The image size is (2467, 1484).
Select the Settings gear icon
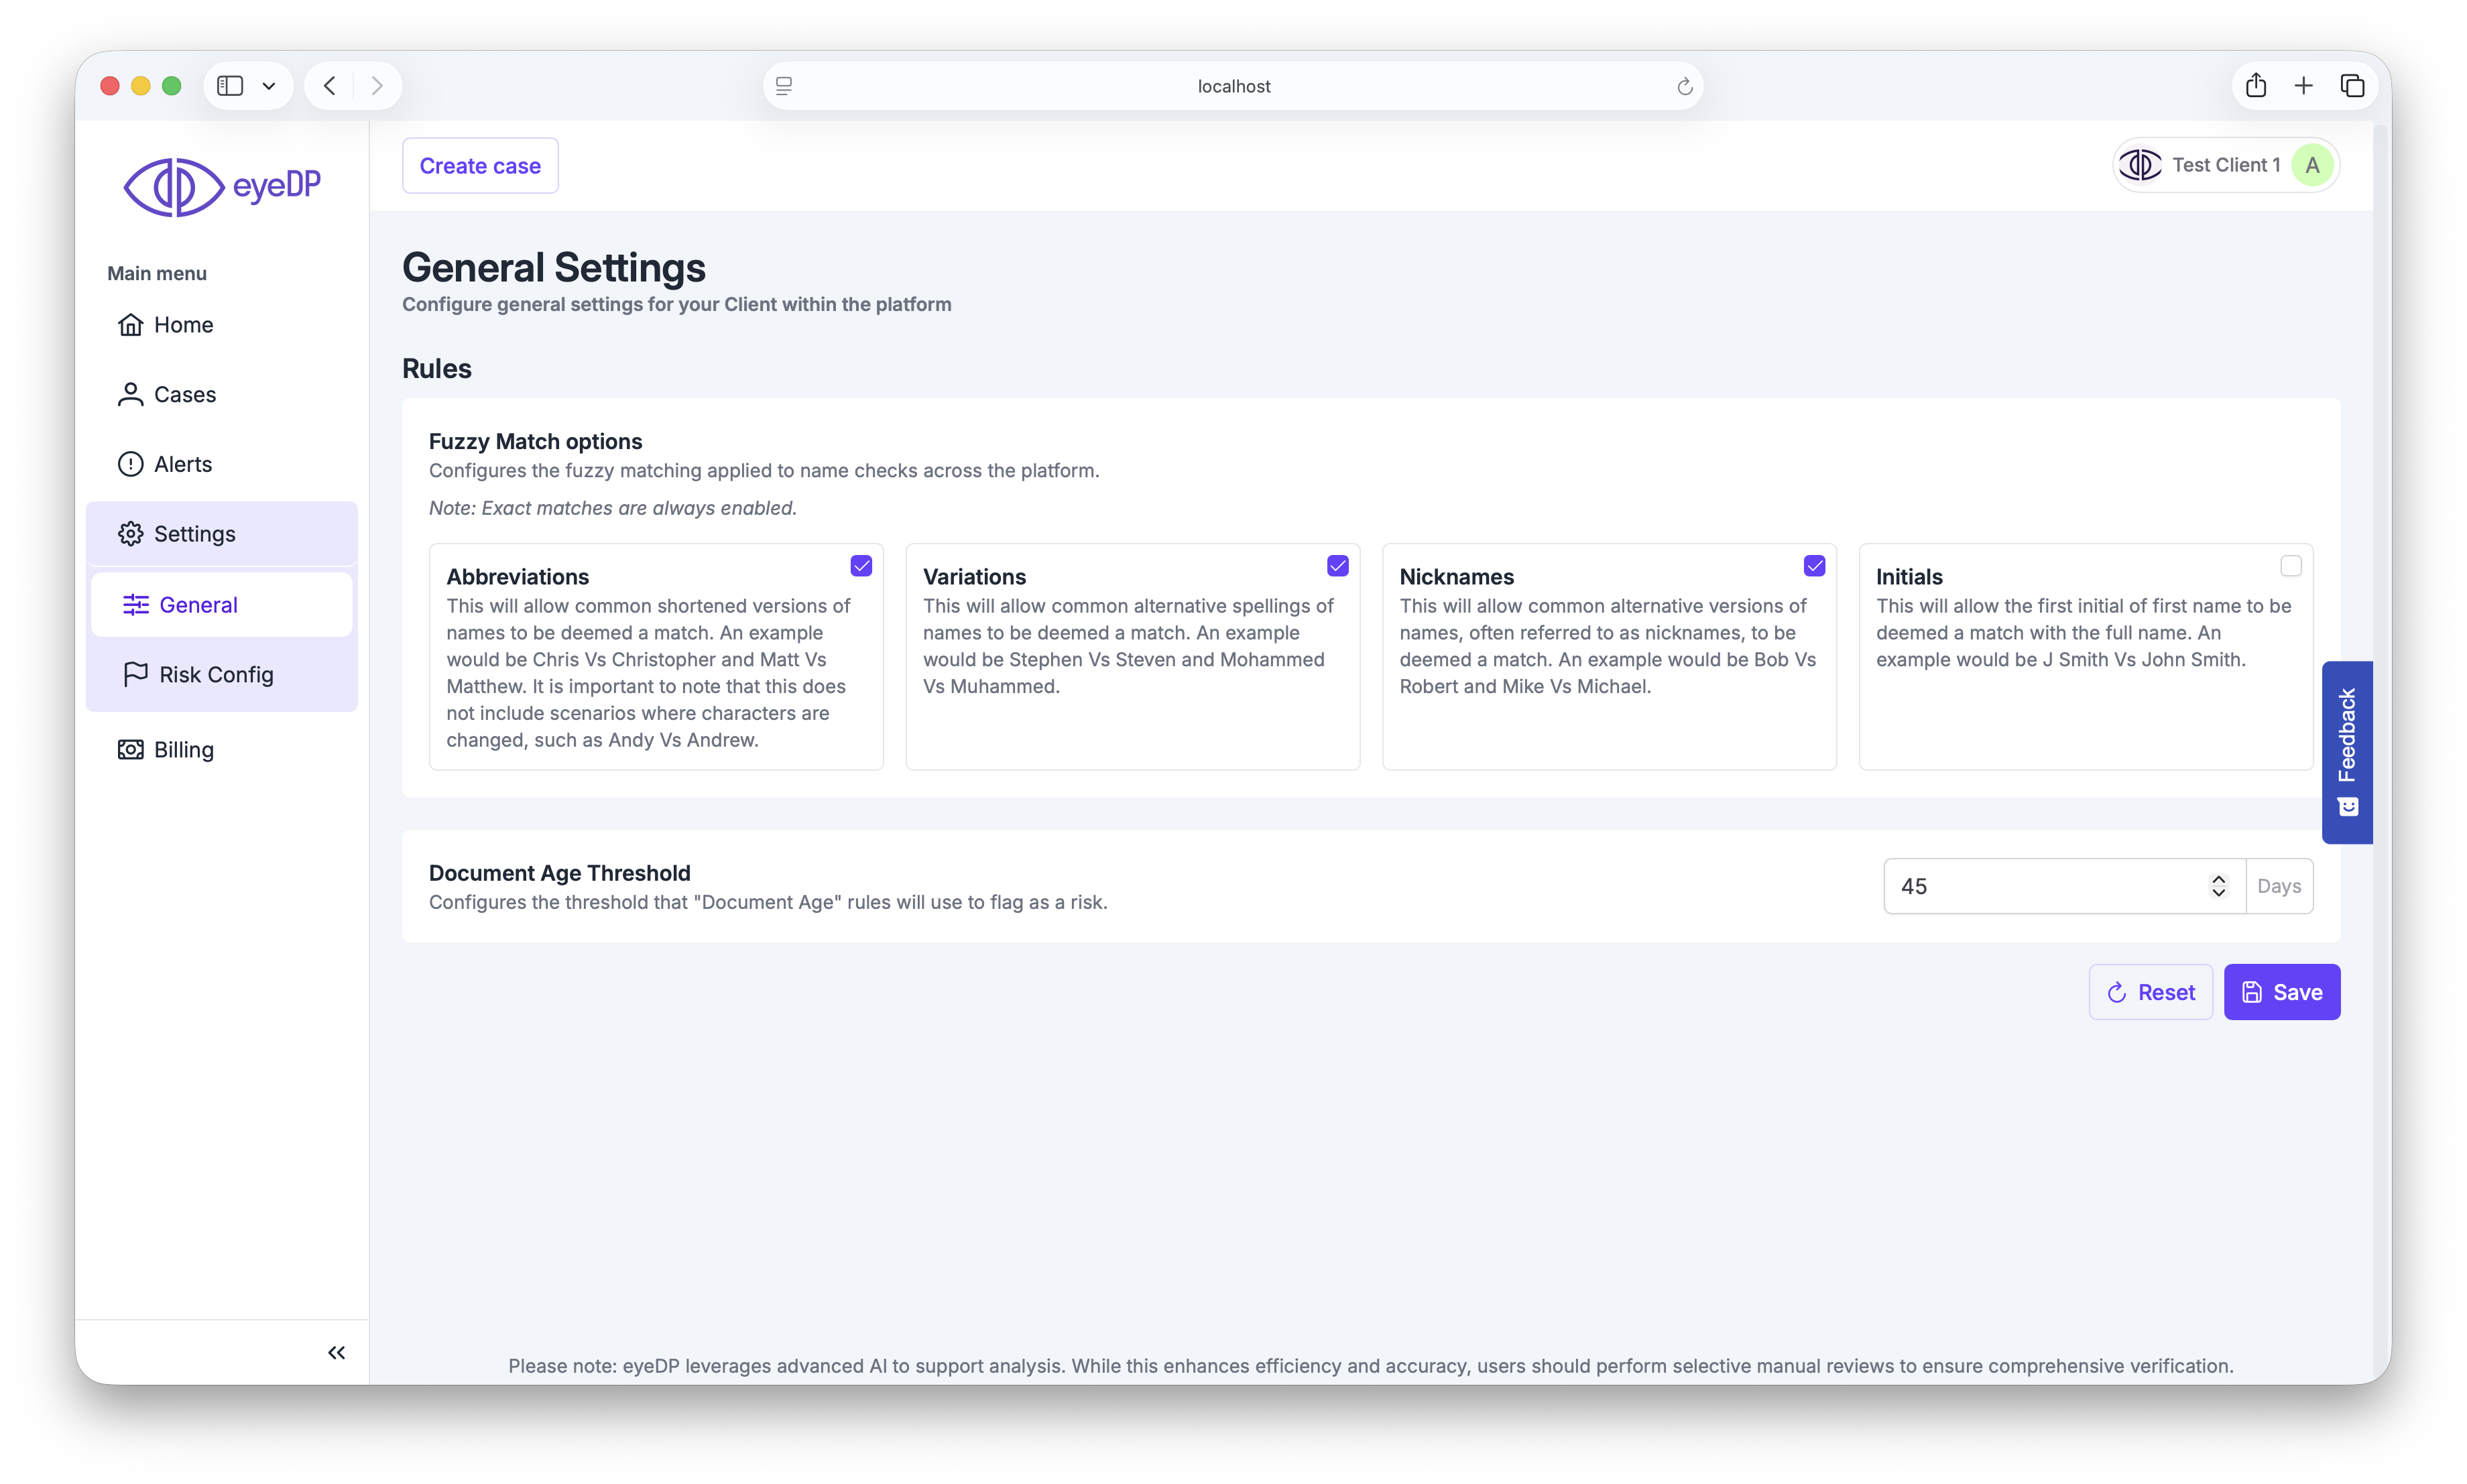click(131, 533)
